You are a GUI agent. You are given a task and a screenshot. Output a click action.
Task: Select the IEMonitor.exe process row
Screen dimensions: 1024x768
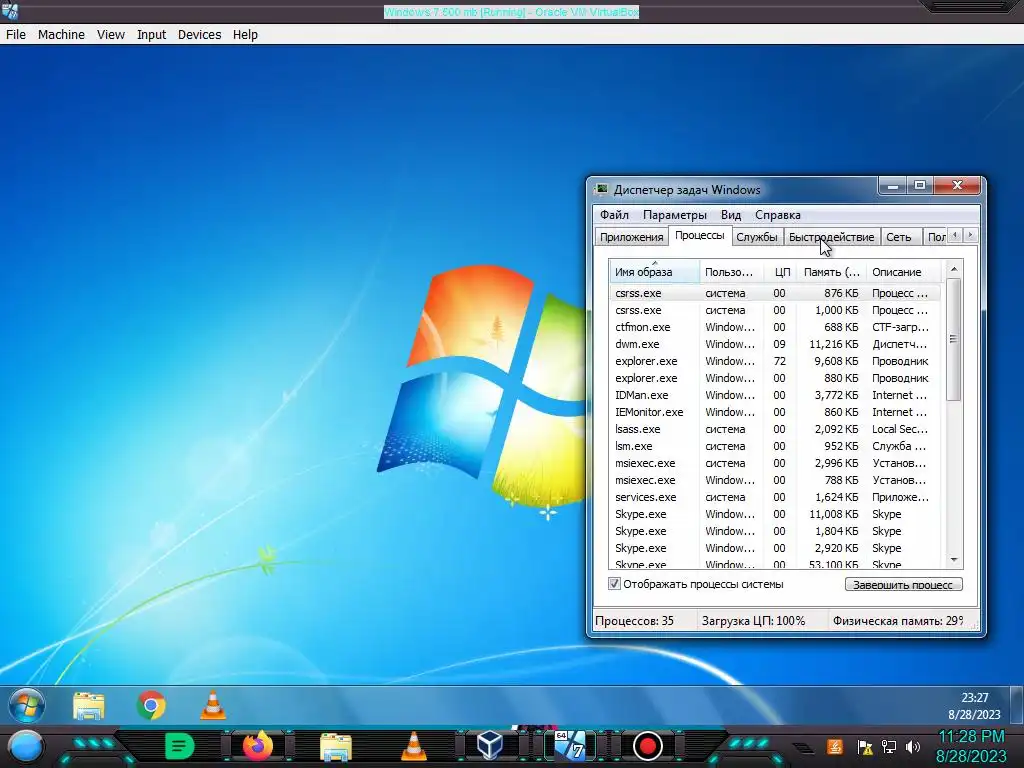point(776,412)
